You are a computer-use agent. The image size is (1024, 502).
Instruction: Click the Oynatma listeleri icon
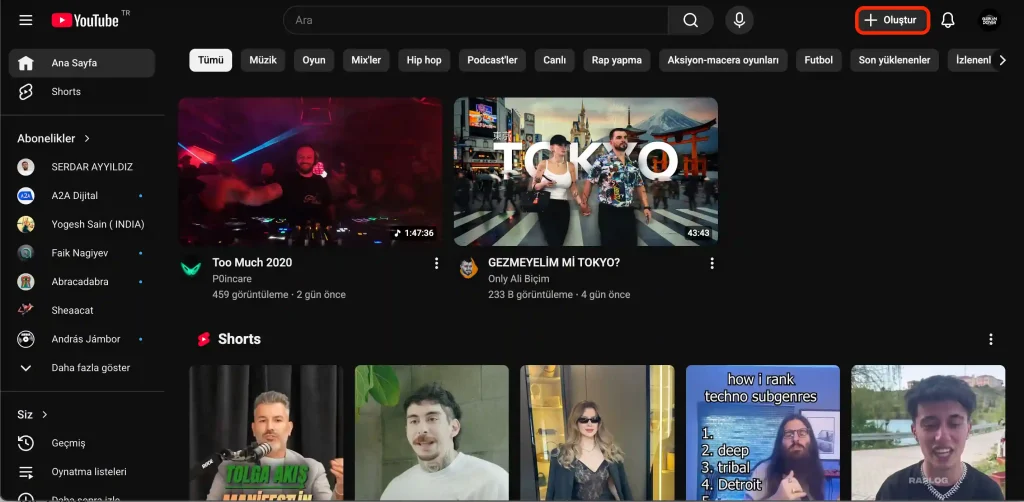(x=25, y=472)
